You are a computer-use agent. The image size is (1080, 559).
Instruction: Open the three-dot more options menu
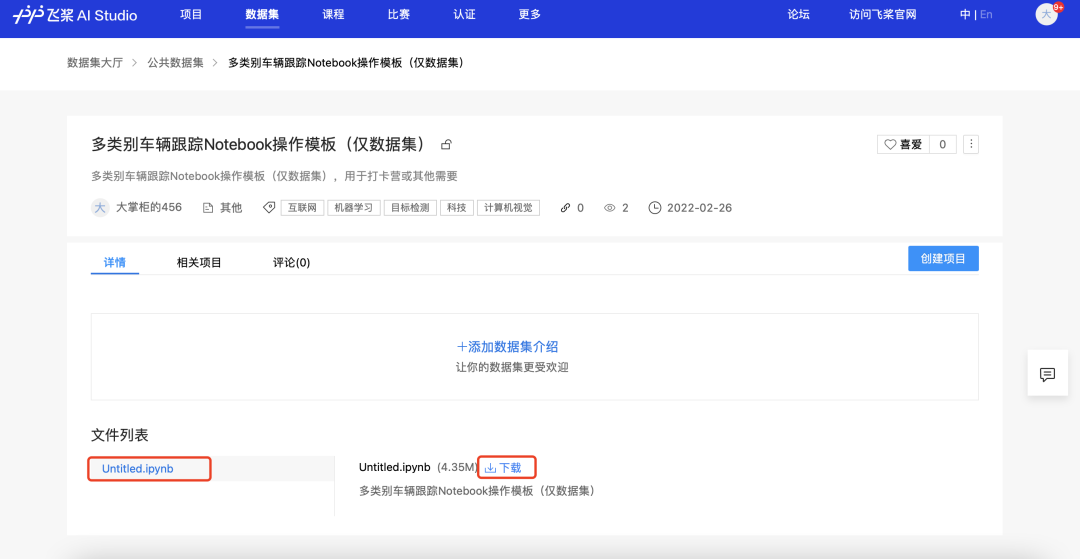971,145
